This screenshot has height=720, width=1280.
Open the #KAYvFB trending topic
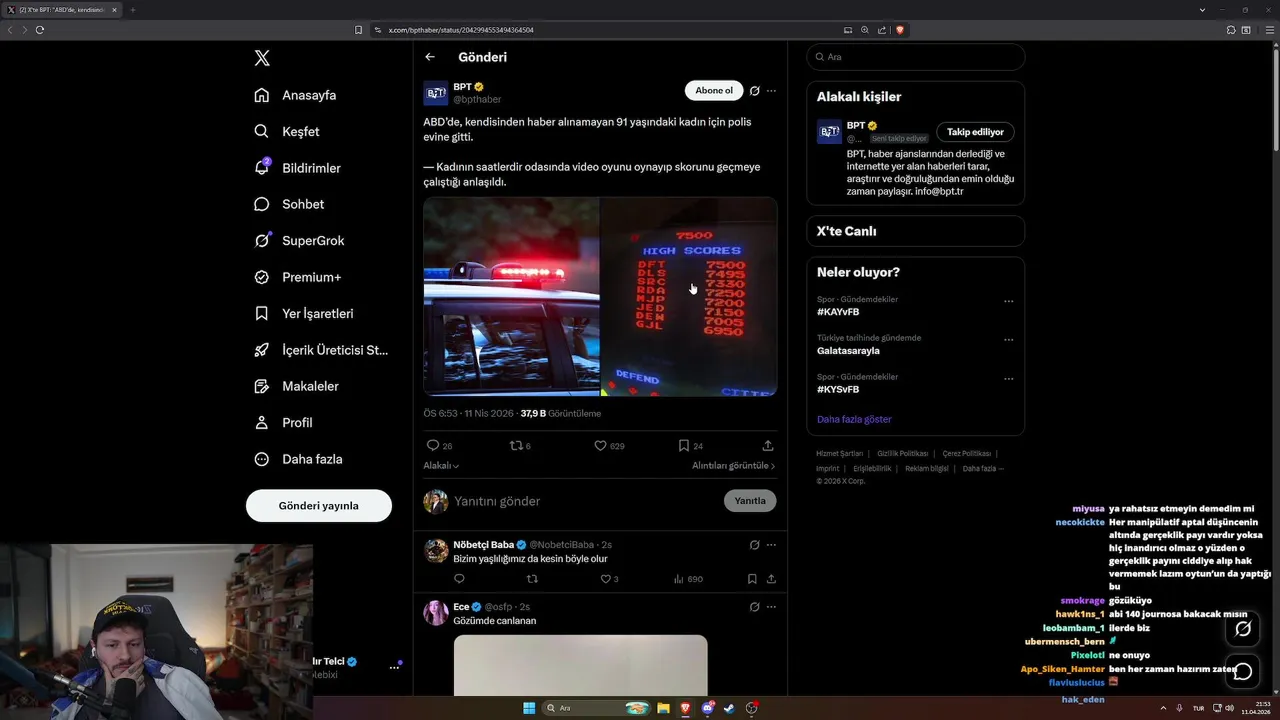point(838,312)
